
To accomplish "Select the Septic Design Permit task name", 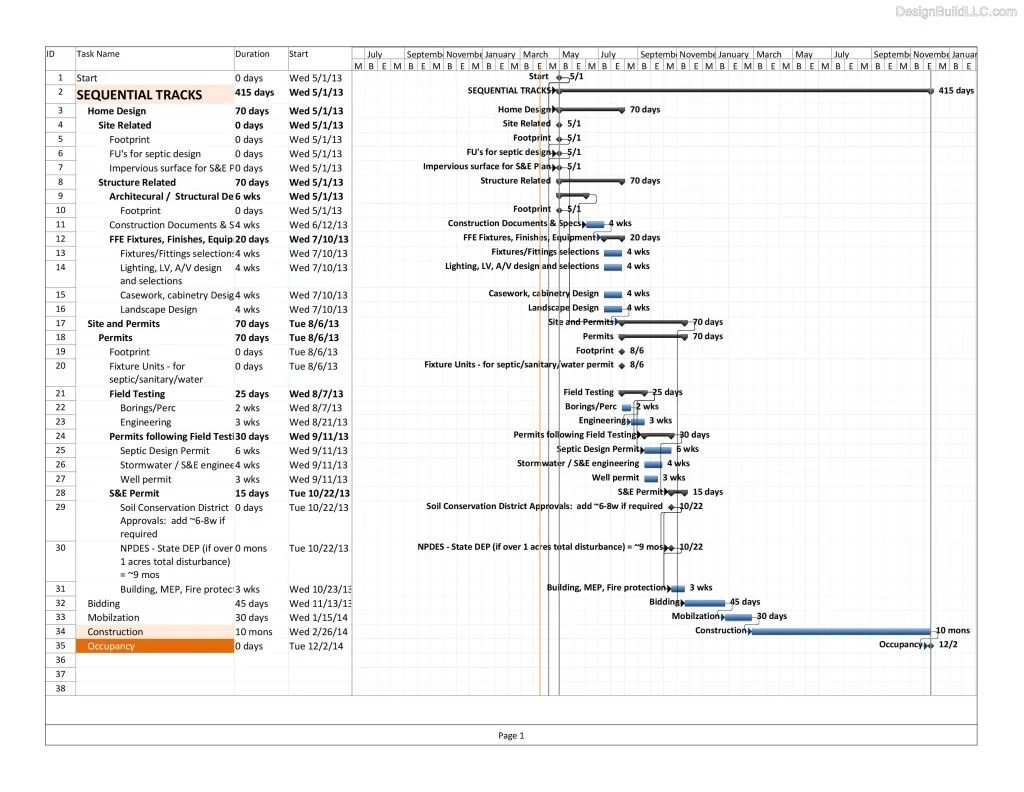I will (x=165, y=451).
